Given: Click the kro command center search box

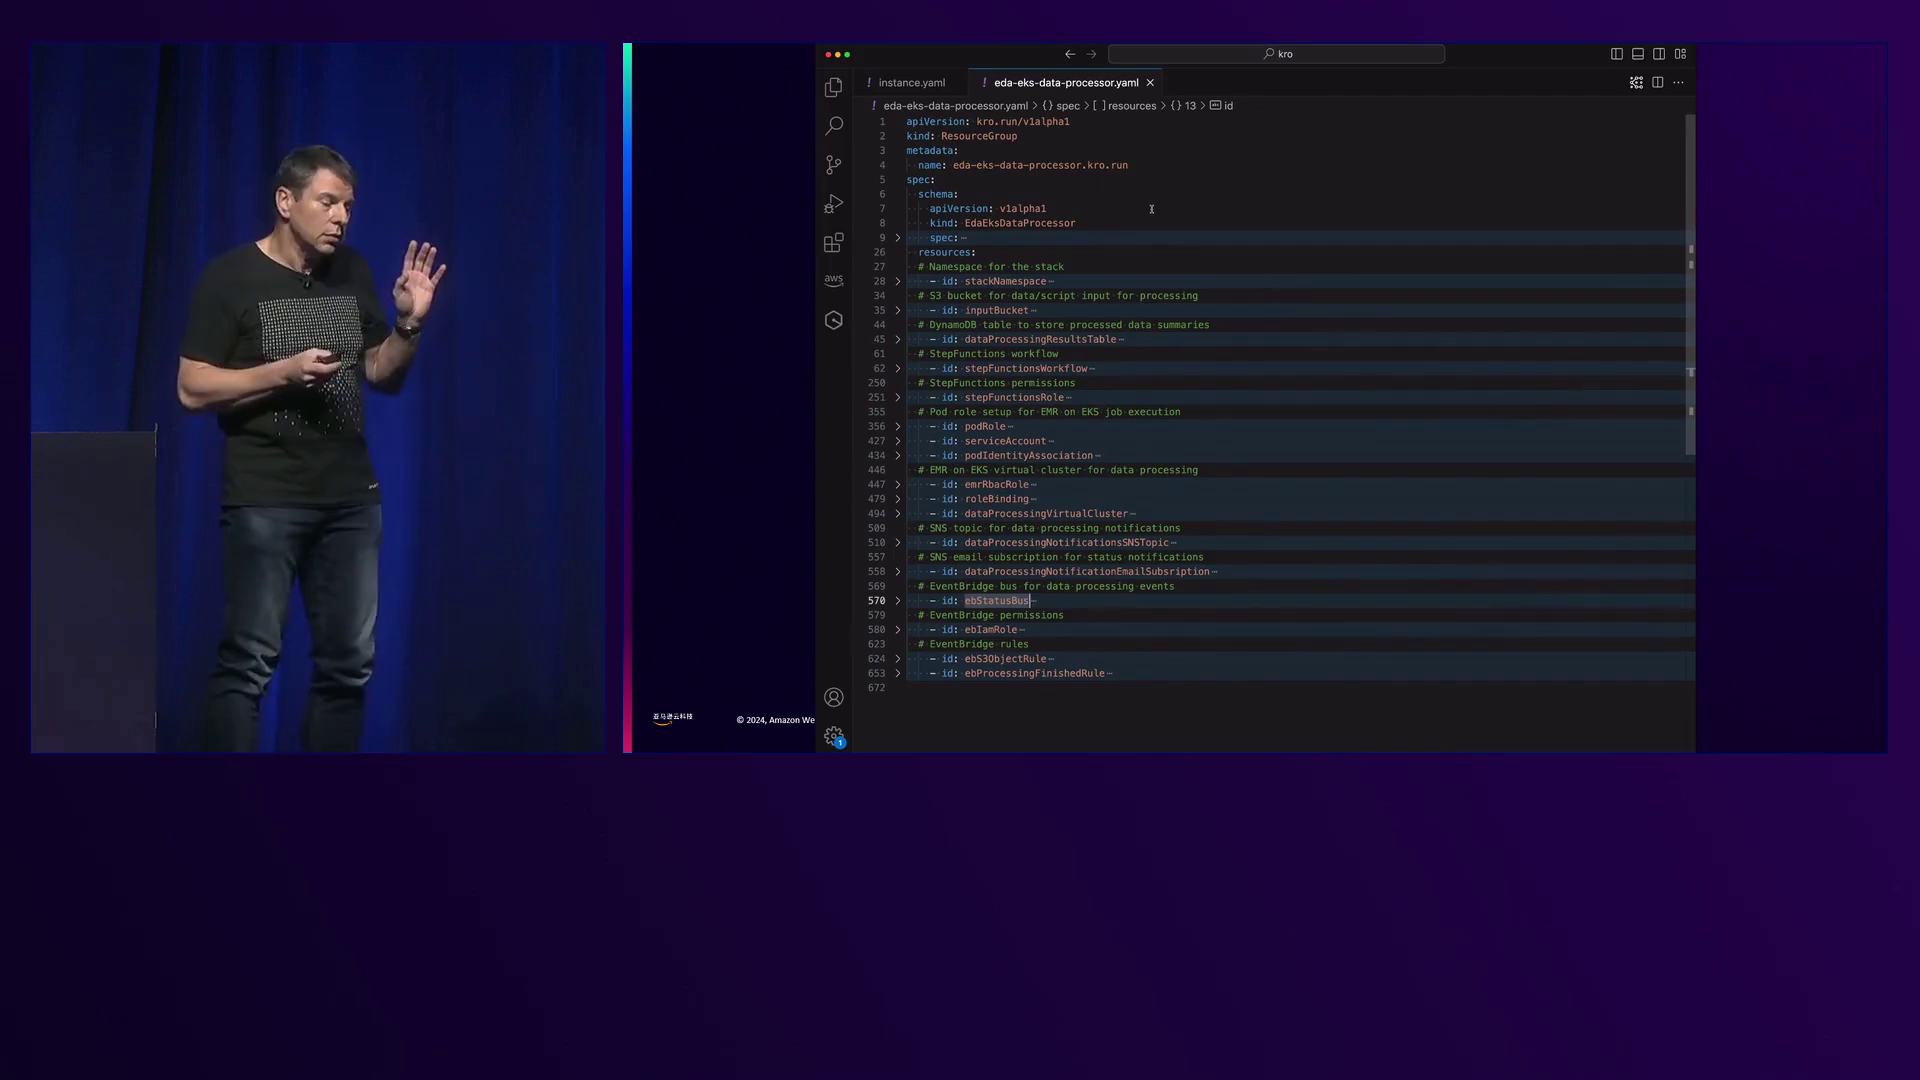Looking at the screenshot, I should pos(1276,54).
